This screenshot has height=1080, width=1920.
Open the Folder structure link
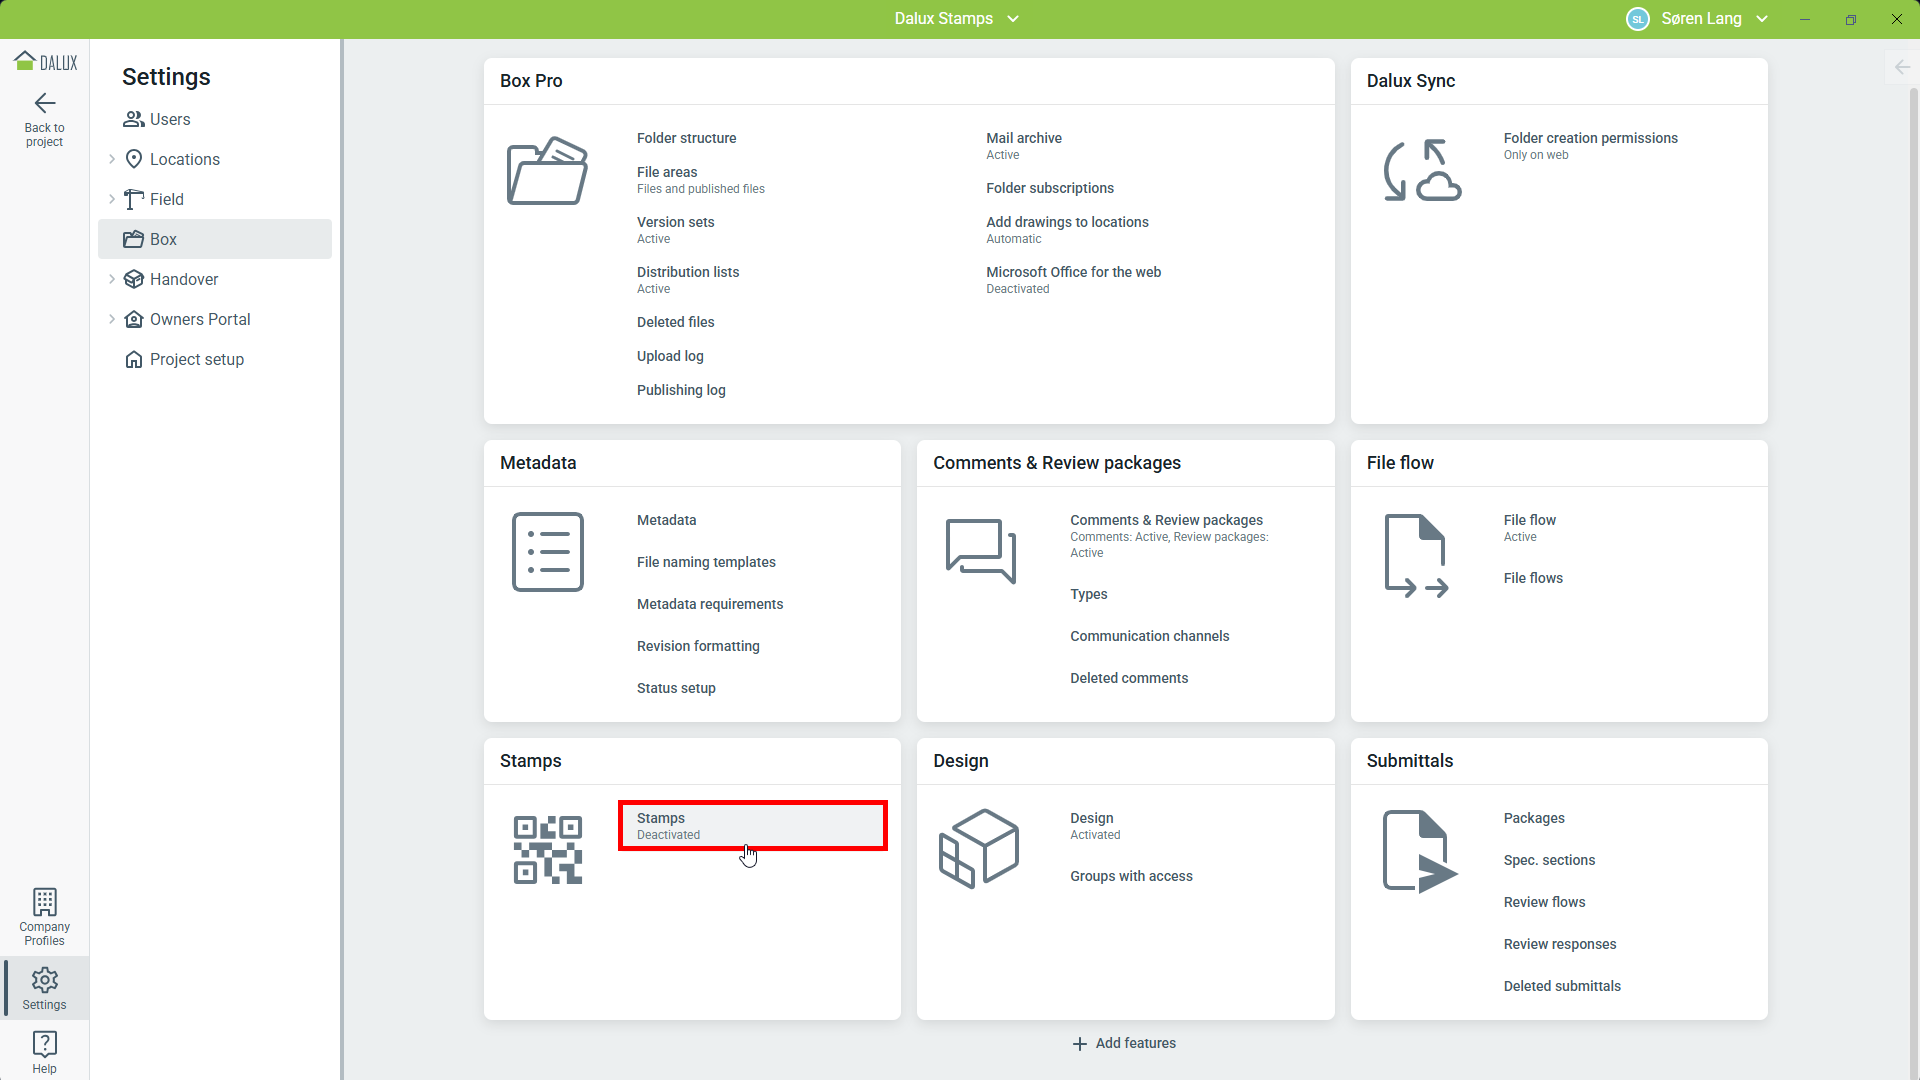tap(686, 138)
